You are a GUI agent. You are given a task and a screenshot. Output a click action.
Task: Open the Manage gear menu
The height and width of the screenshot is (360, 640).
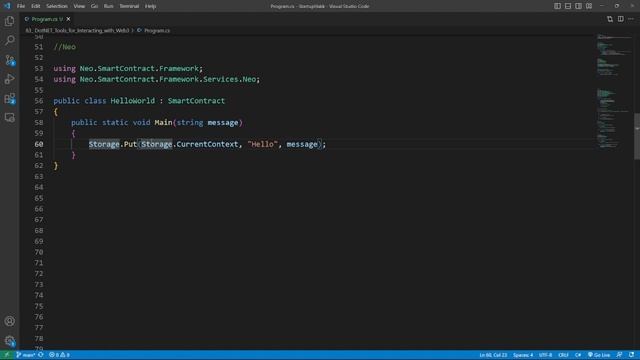coord(9,341)
